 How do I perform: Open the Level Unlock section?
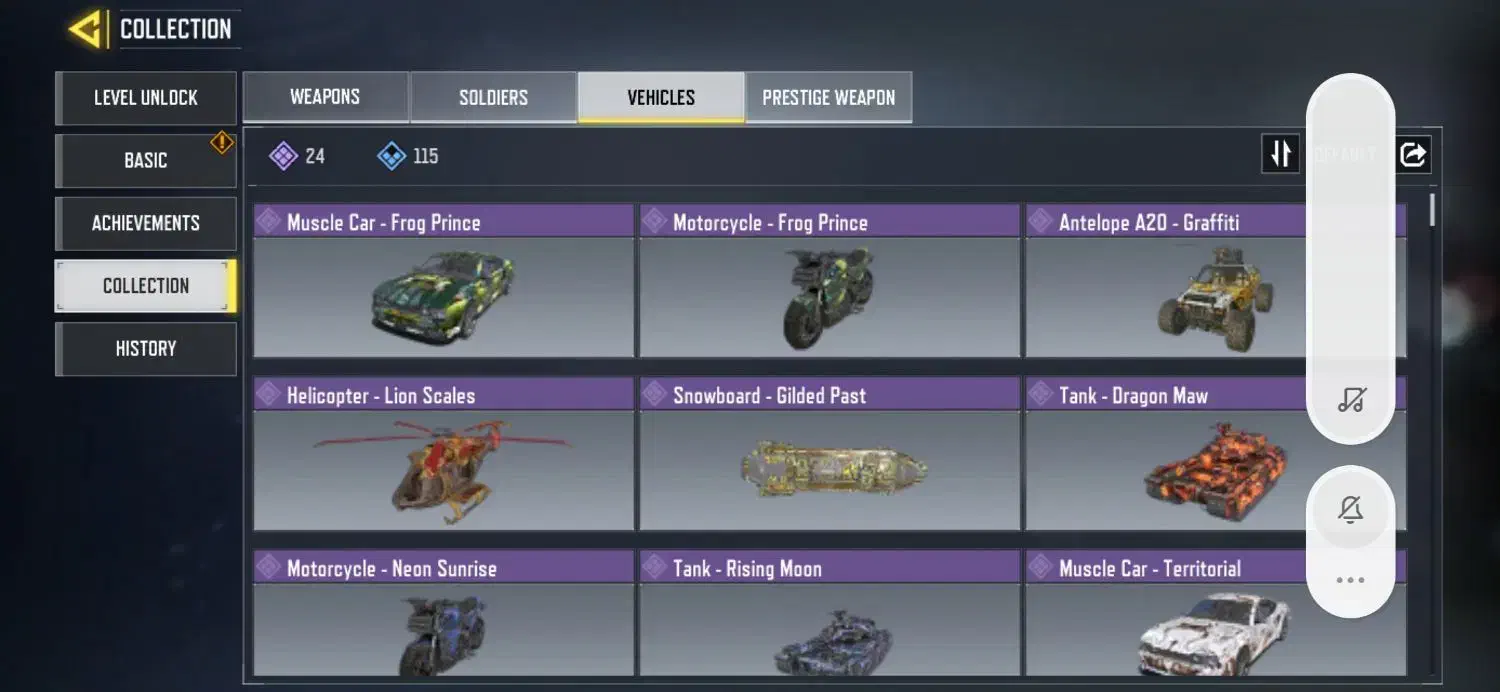146,98
